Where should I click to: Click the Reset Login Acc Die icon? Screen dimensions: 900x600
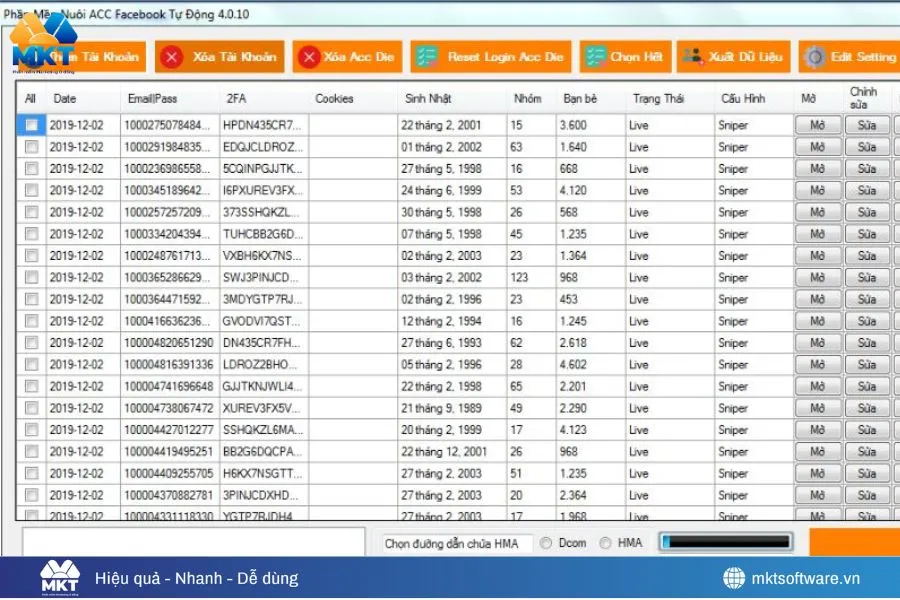(425, 57)
